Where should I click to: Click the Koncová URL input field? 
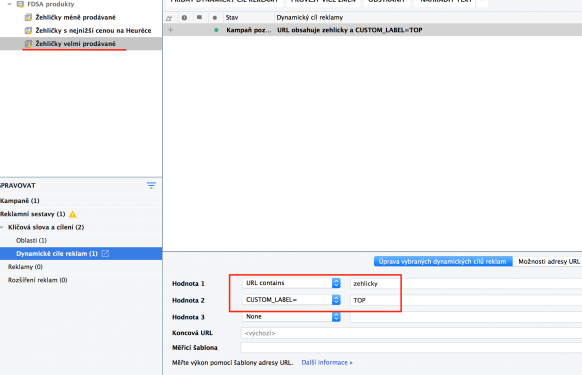[411, 333]
